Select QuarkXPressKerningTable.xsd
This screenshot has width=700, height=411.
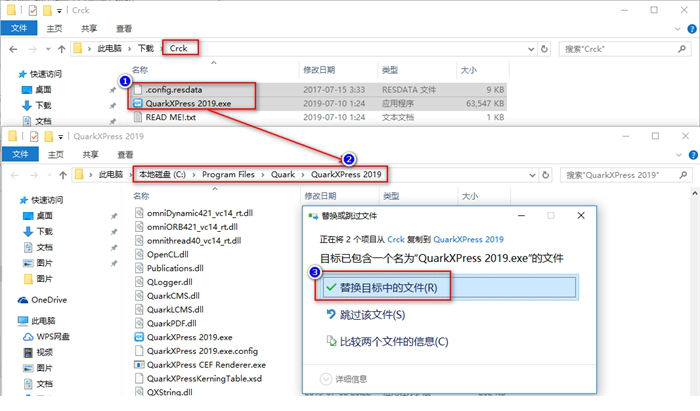pos(204,378)
